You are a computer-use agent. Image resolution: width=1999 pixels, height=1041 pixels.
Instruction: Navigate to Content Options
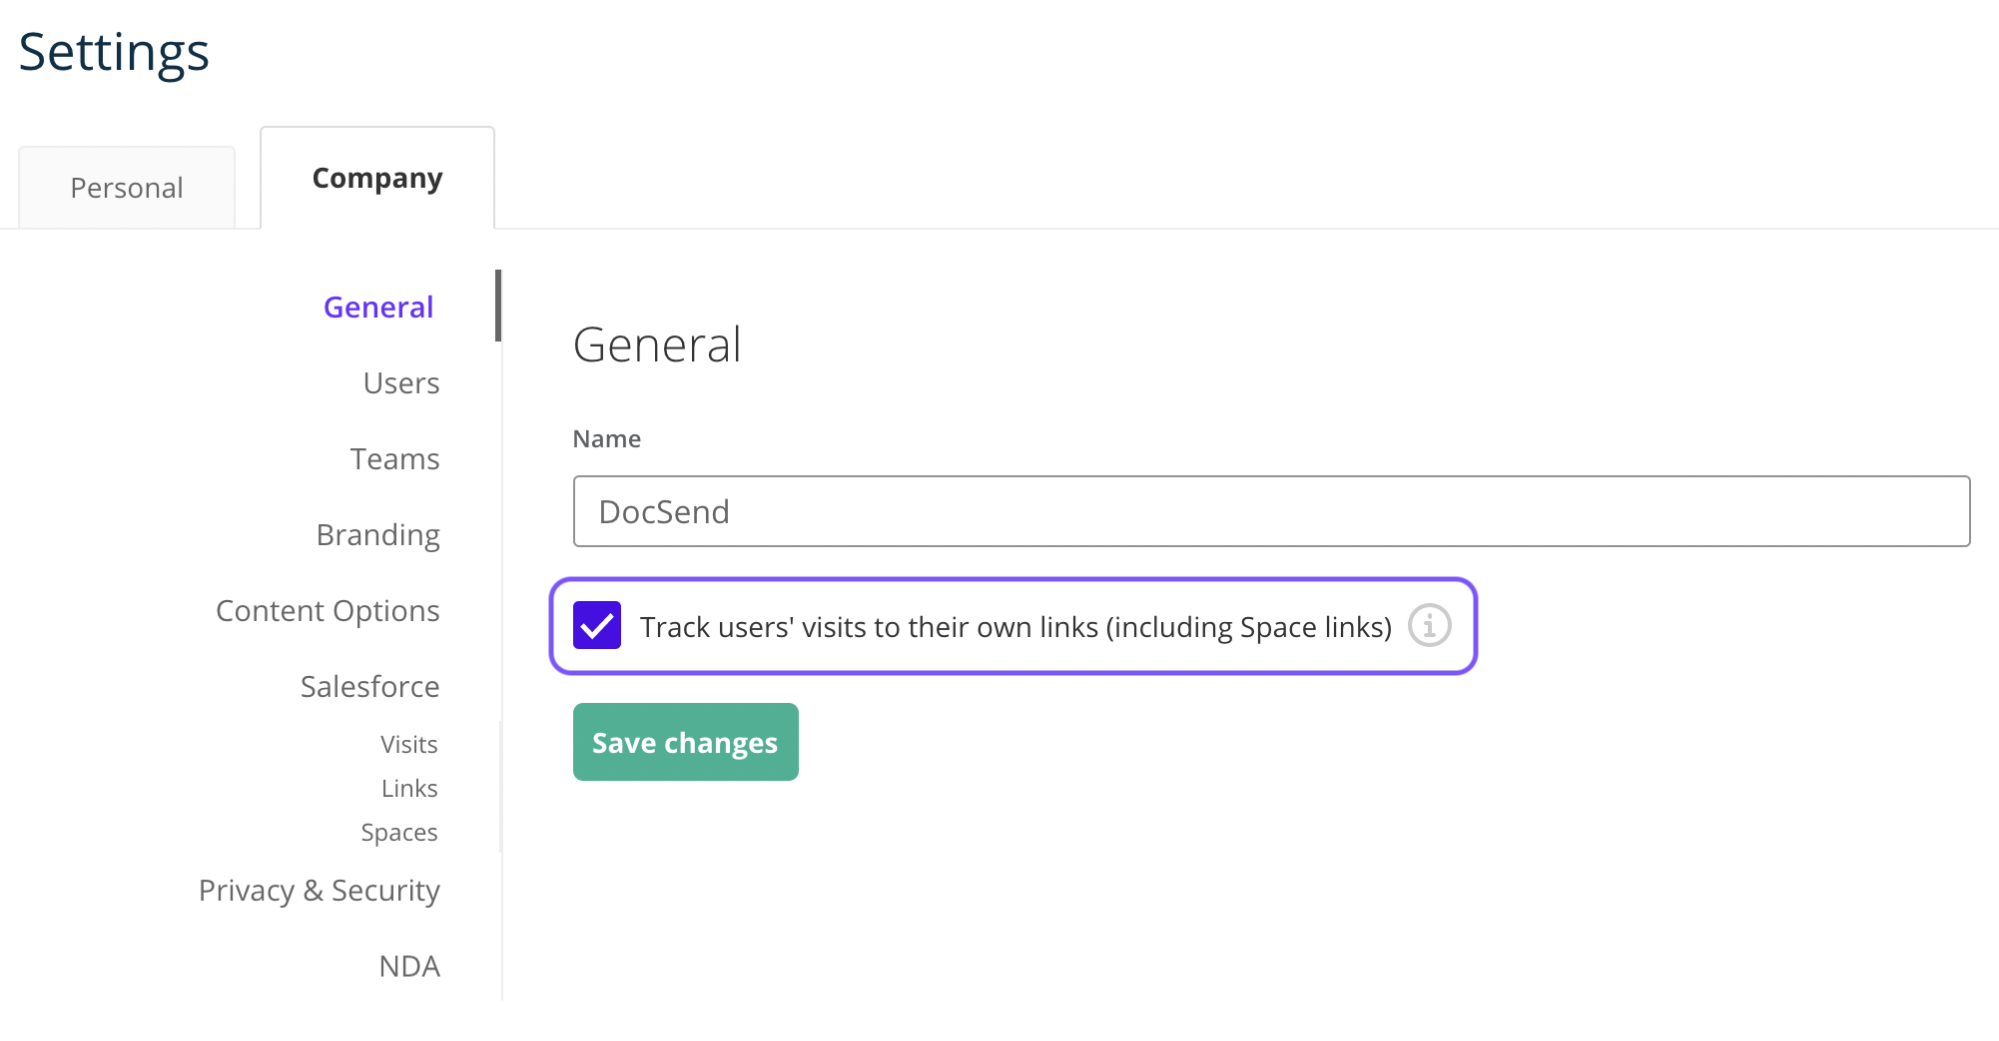[x=328, y=611]
